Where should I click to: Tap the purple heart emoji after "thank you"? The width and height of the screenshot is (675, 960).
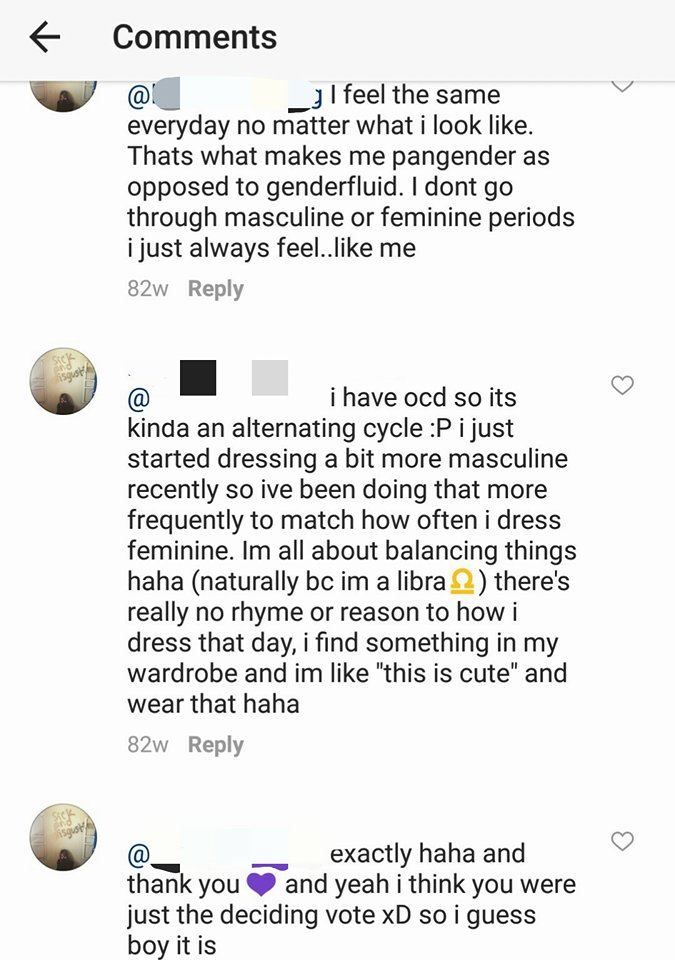pyautogui.click(x=262, y=884)
